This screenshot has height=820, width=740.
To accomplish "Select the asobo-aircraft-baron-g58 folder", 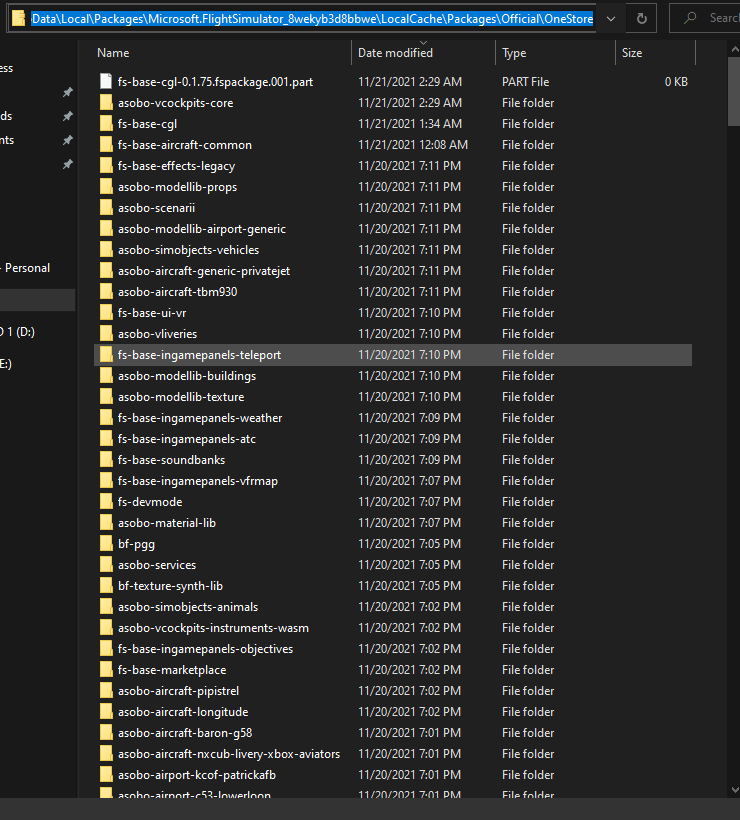I will (185, 733).
